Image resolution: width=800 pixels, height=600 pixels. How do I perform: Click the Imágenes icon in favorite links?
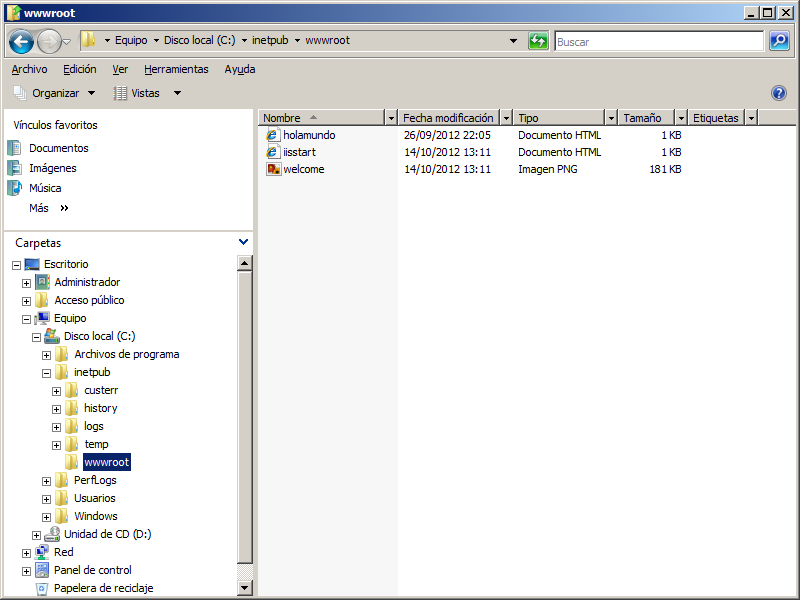pyautogui.click(x=14, y=167)
